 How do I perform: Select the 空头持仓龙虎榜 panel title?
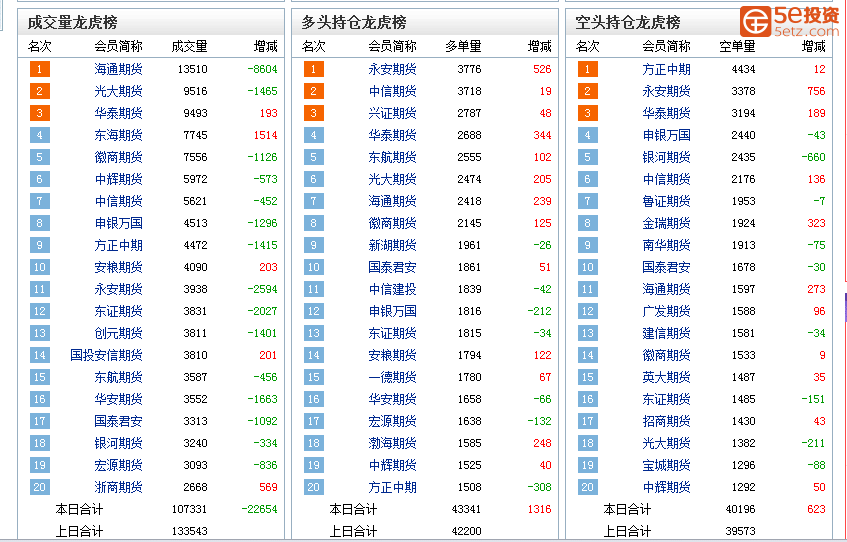pos(628,23)
